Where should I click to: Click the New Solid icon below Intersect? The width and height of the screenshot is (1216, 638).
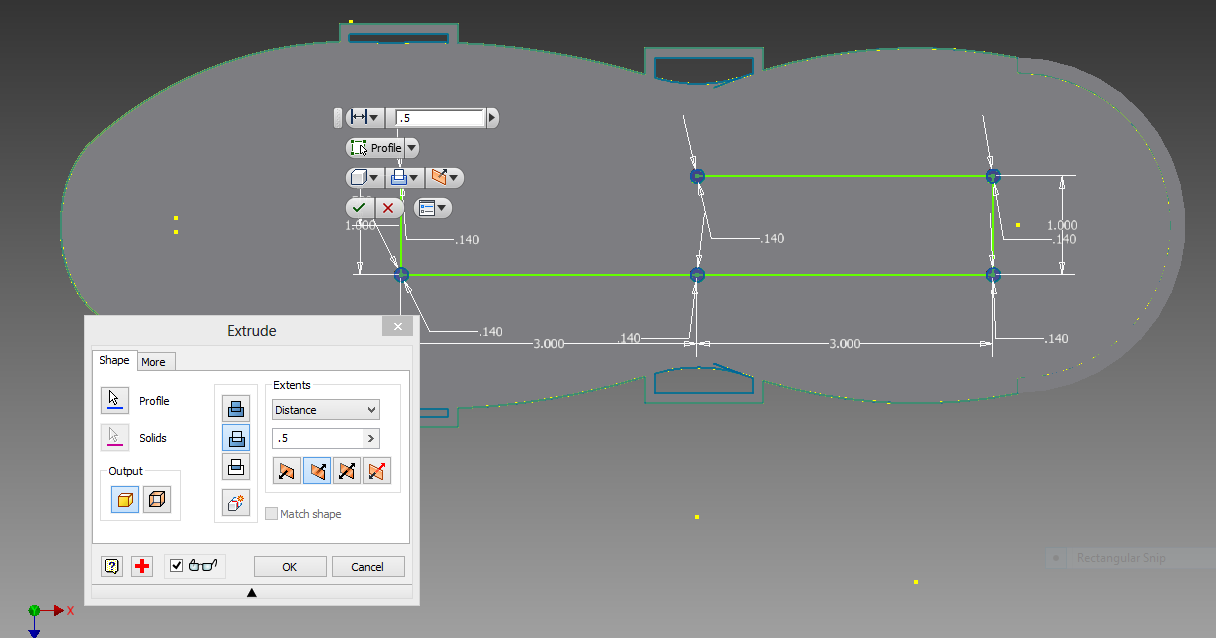[235, 503]
